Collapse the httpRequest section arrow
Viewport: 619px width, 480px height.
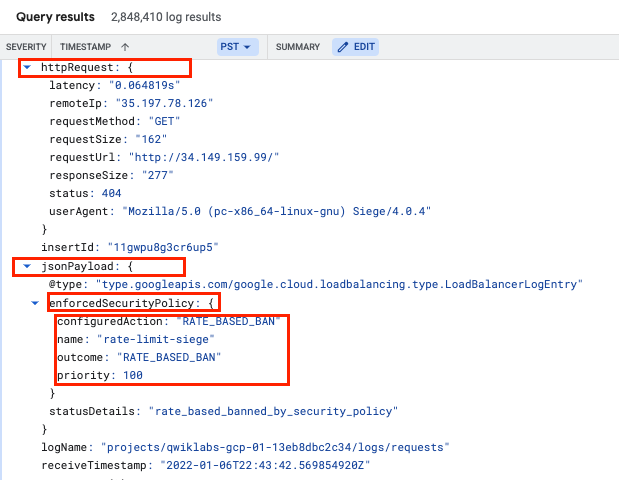(x=28, y=67)
